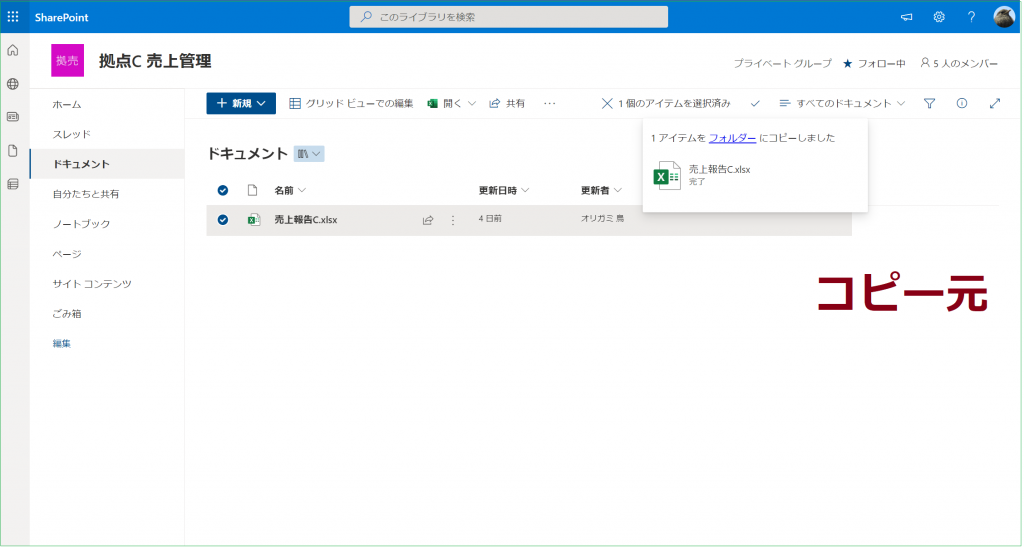Open the app launcher waffle icon

(x=13, y=17)
